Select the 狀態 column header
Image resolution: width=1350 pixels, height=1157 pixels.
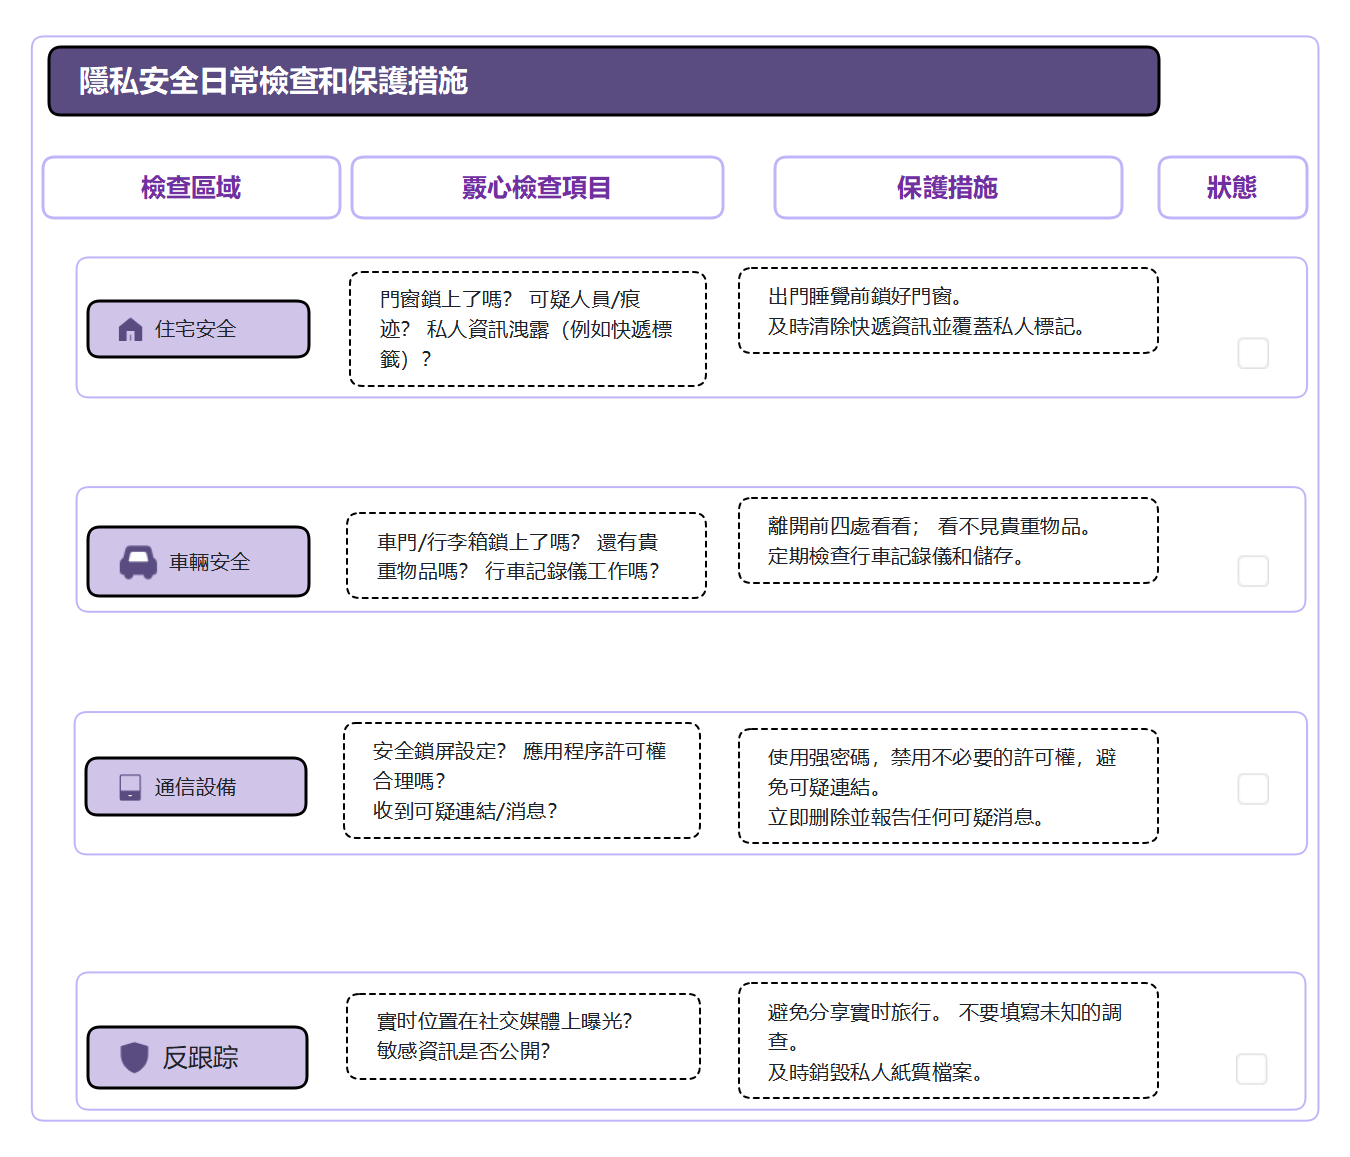coord(1232,187)
